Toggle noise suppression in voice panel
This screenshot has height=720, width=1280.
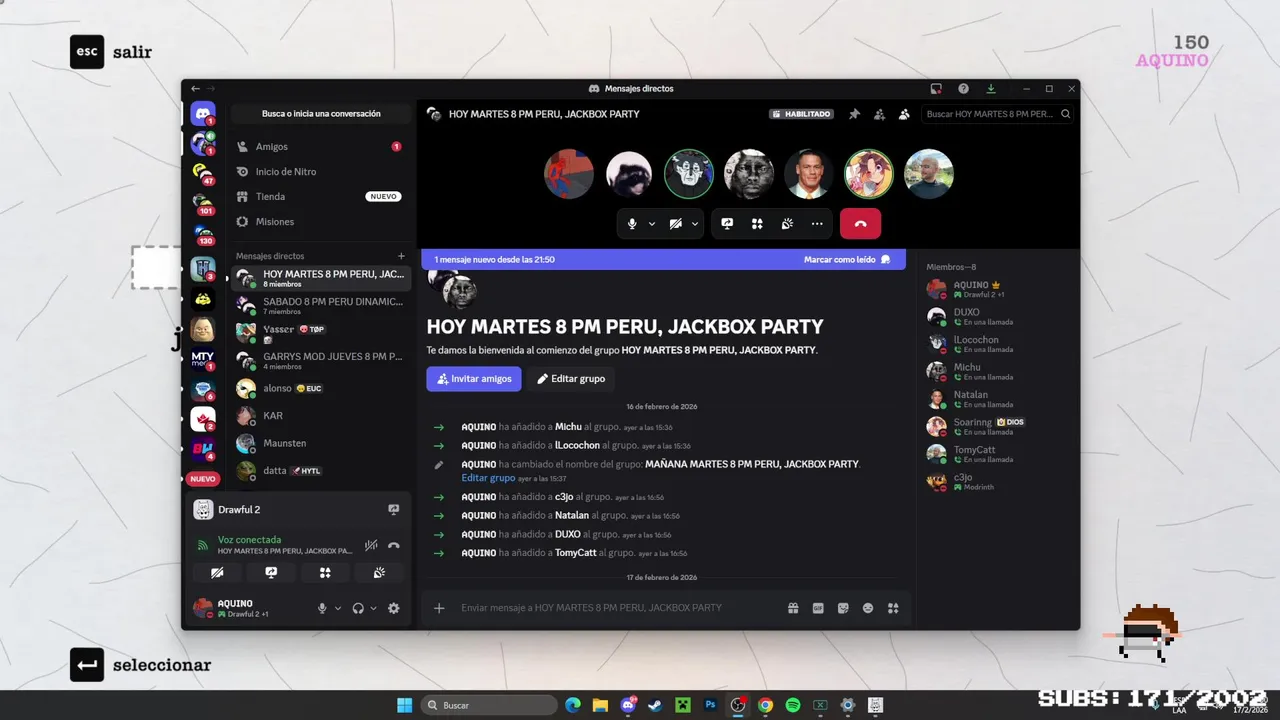click(x=371, y=545)
